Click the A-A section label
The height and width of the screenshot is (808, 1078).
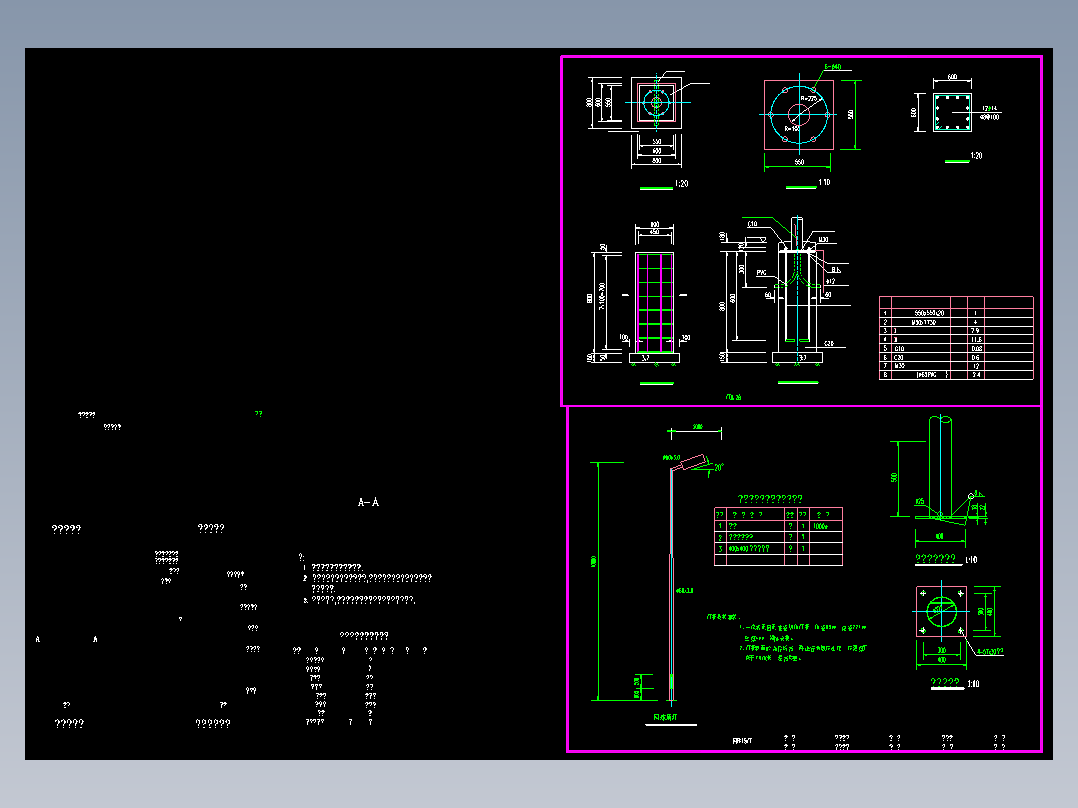coord(368,503)
